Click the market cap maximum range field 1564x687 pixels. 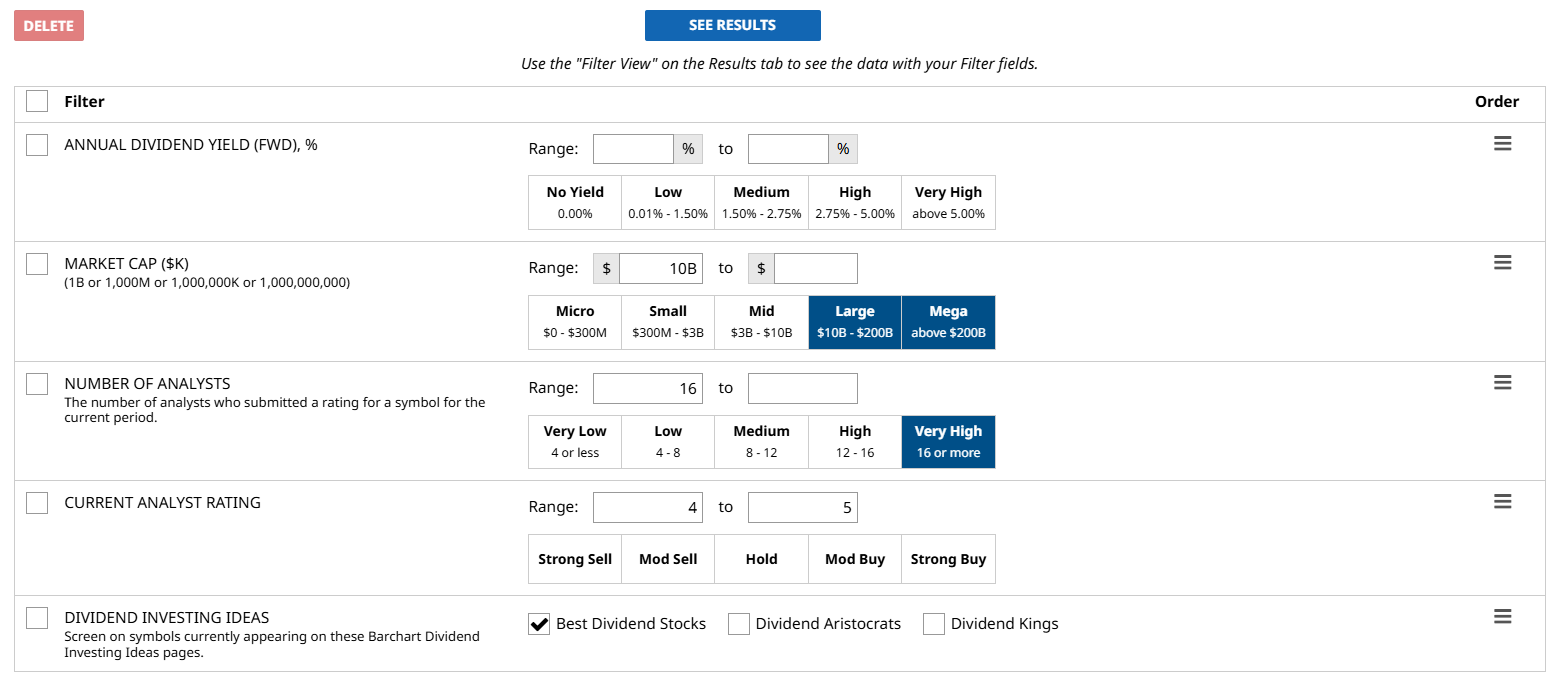pyautogui.click(x=815, y=269)
